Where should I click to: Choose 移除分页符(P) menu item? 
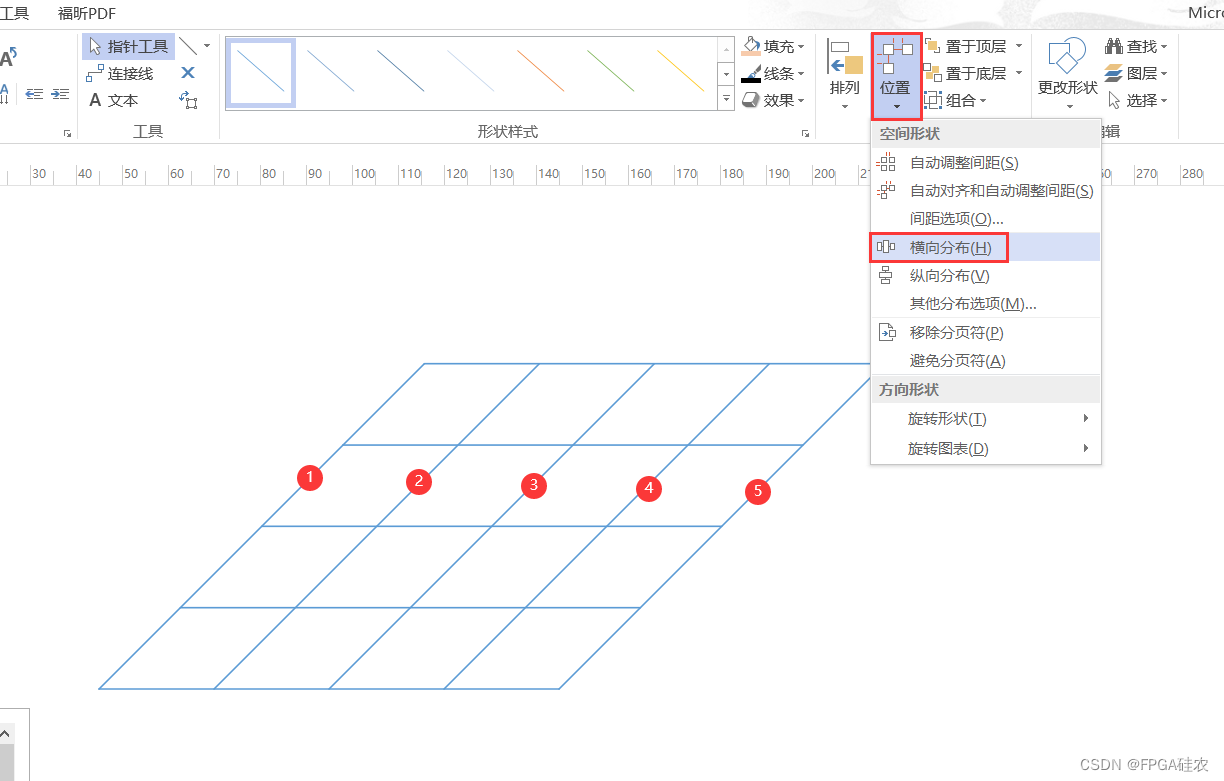pos(986,333)
